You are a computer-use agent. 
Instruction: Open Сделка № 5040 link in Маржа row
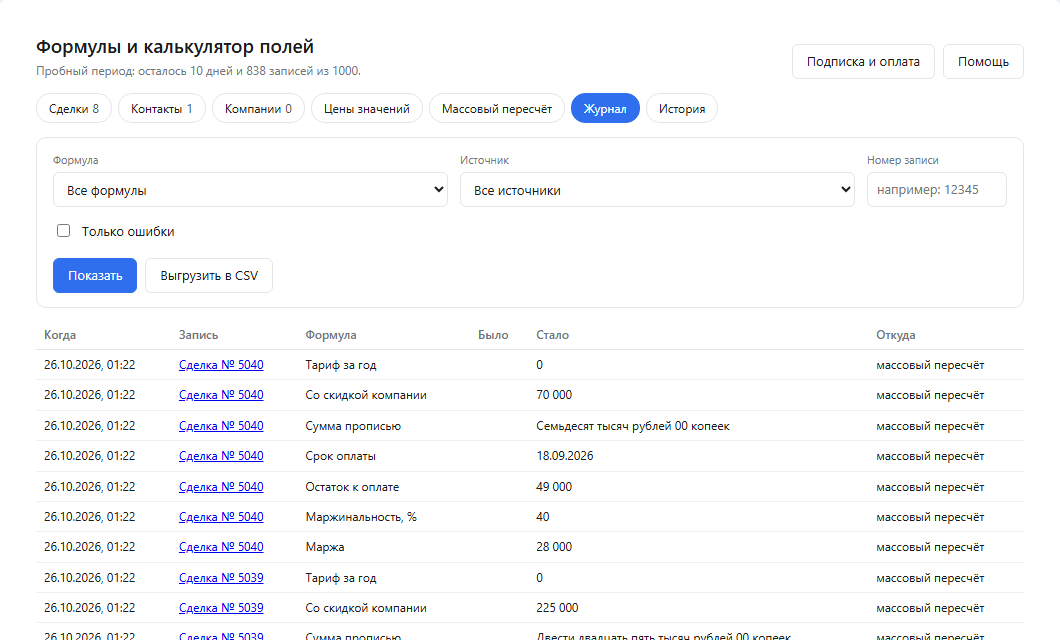(x=221, y=547)
